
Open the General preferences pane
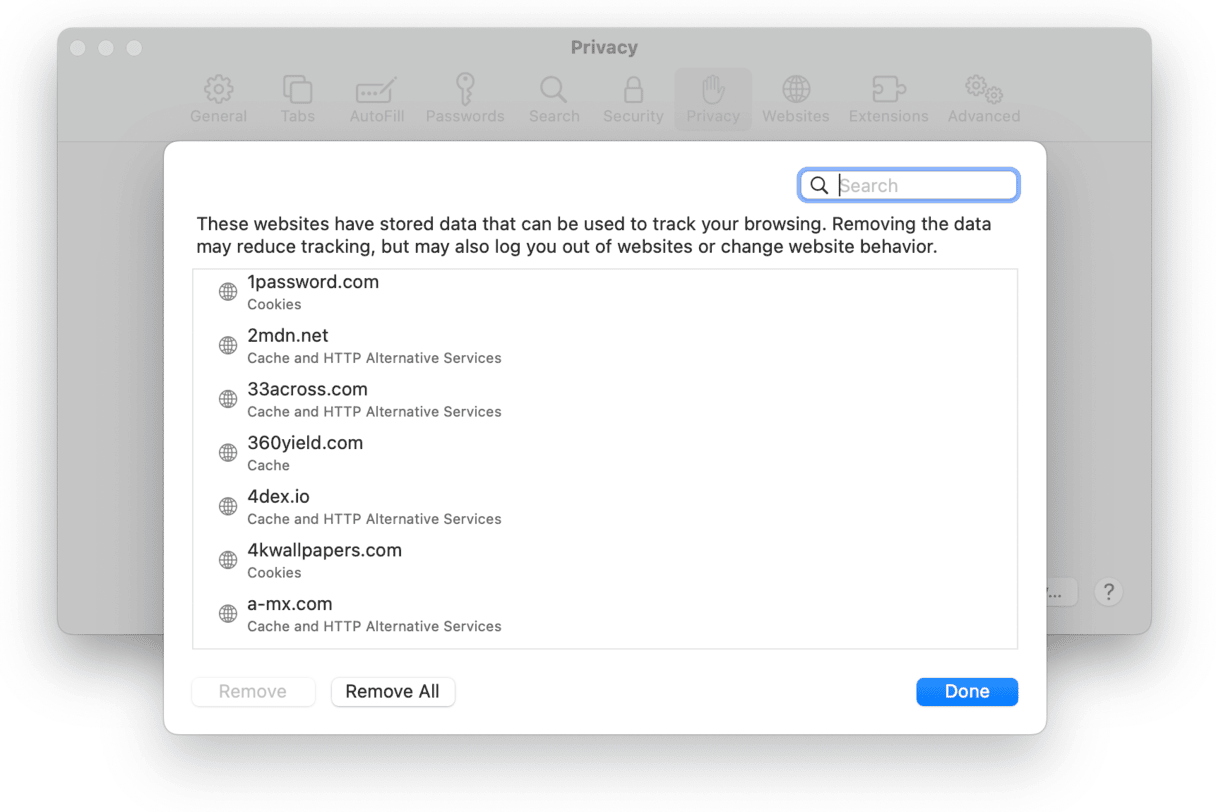(x=218, y=98)
